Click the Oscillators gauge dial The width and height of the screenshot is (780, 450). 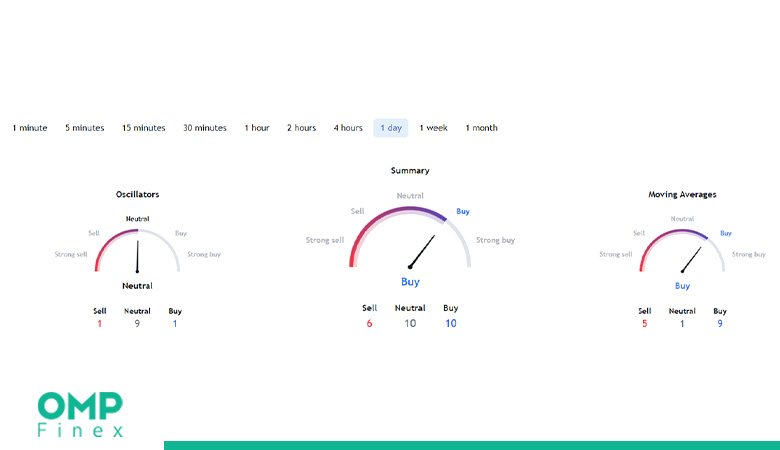(x=137, y=251)
